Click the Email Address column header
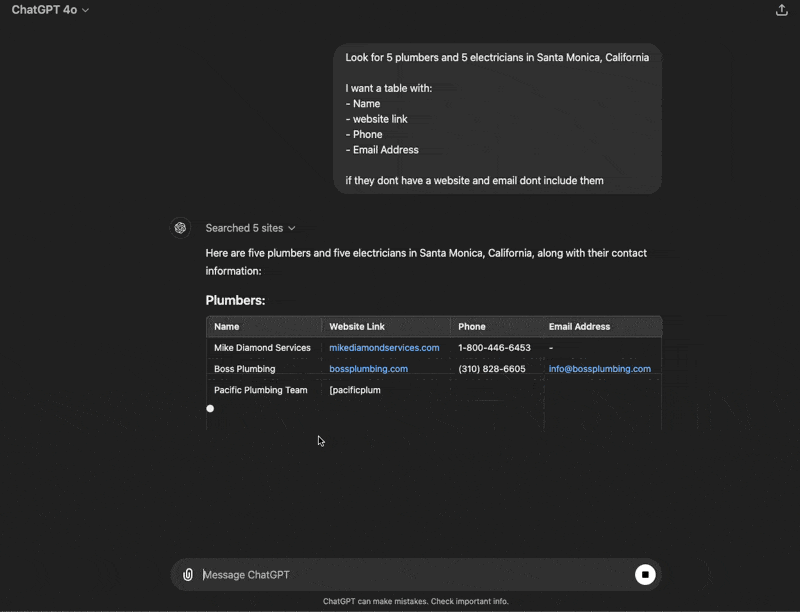 coord(579,326)
